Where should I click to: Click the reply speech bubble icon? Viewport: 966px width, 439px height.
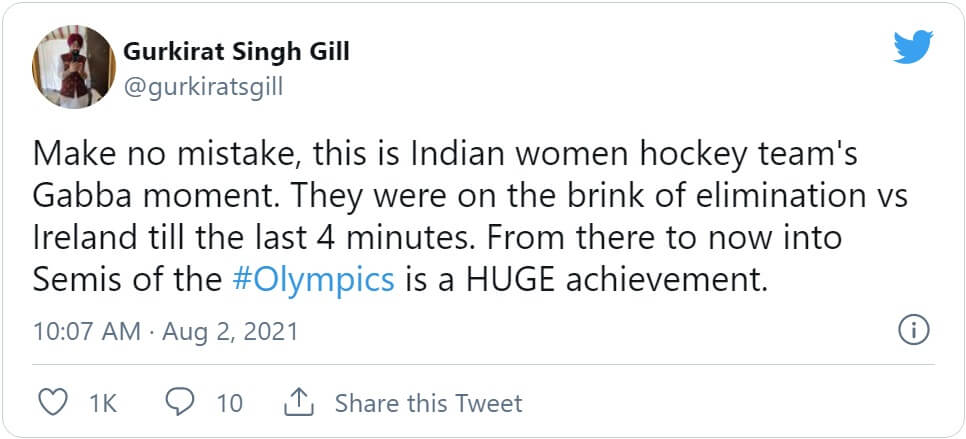point(178,403)
